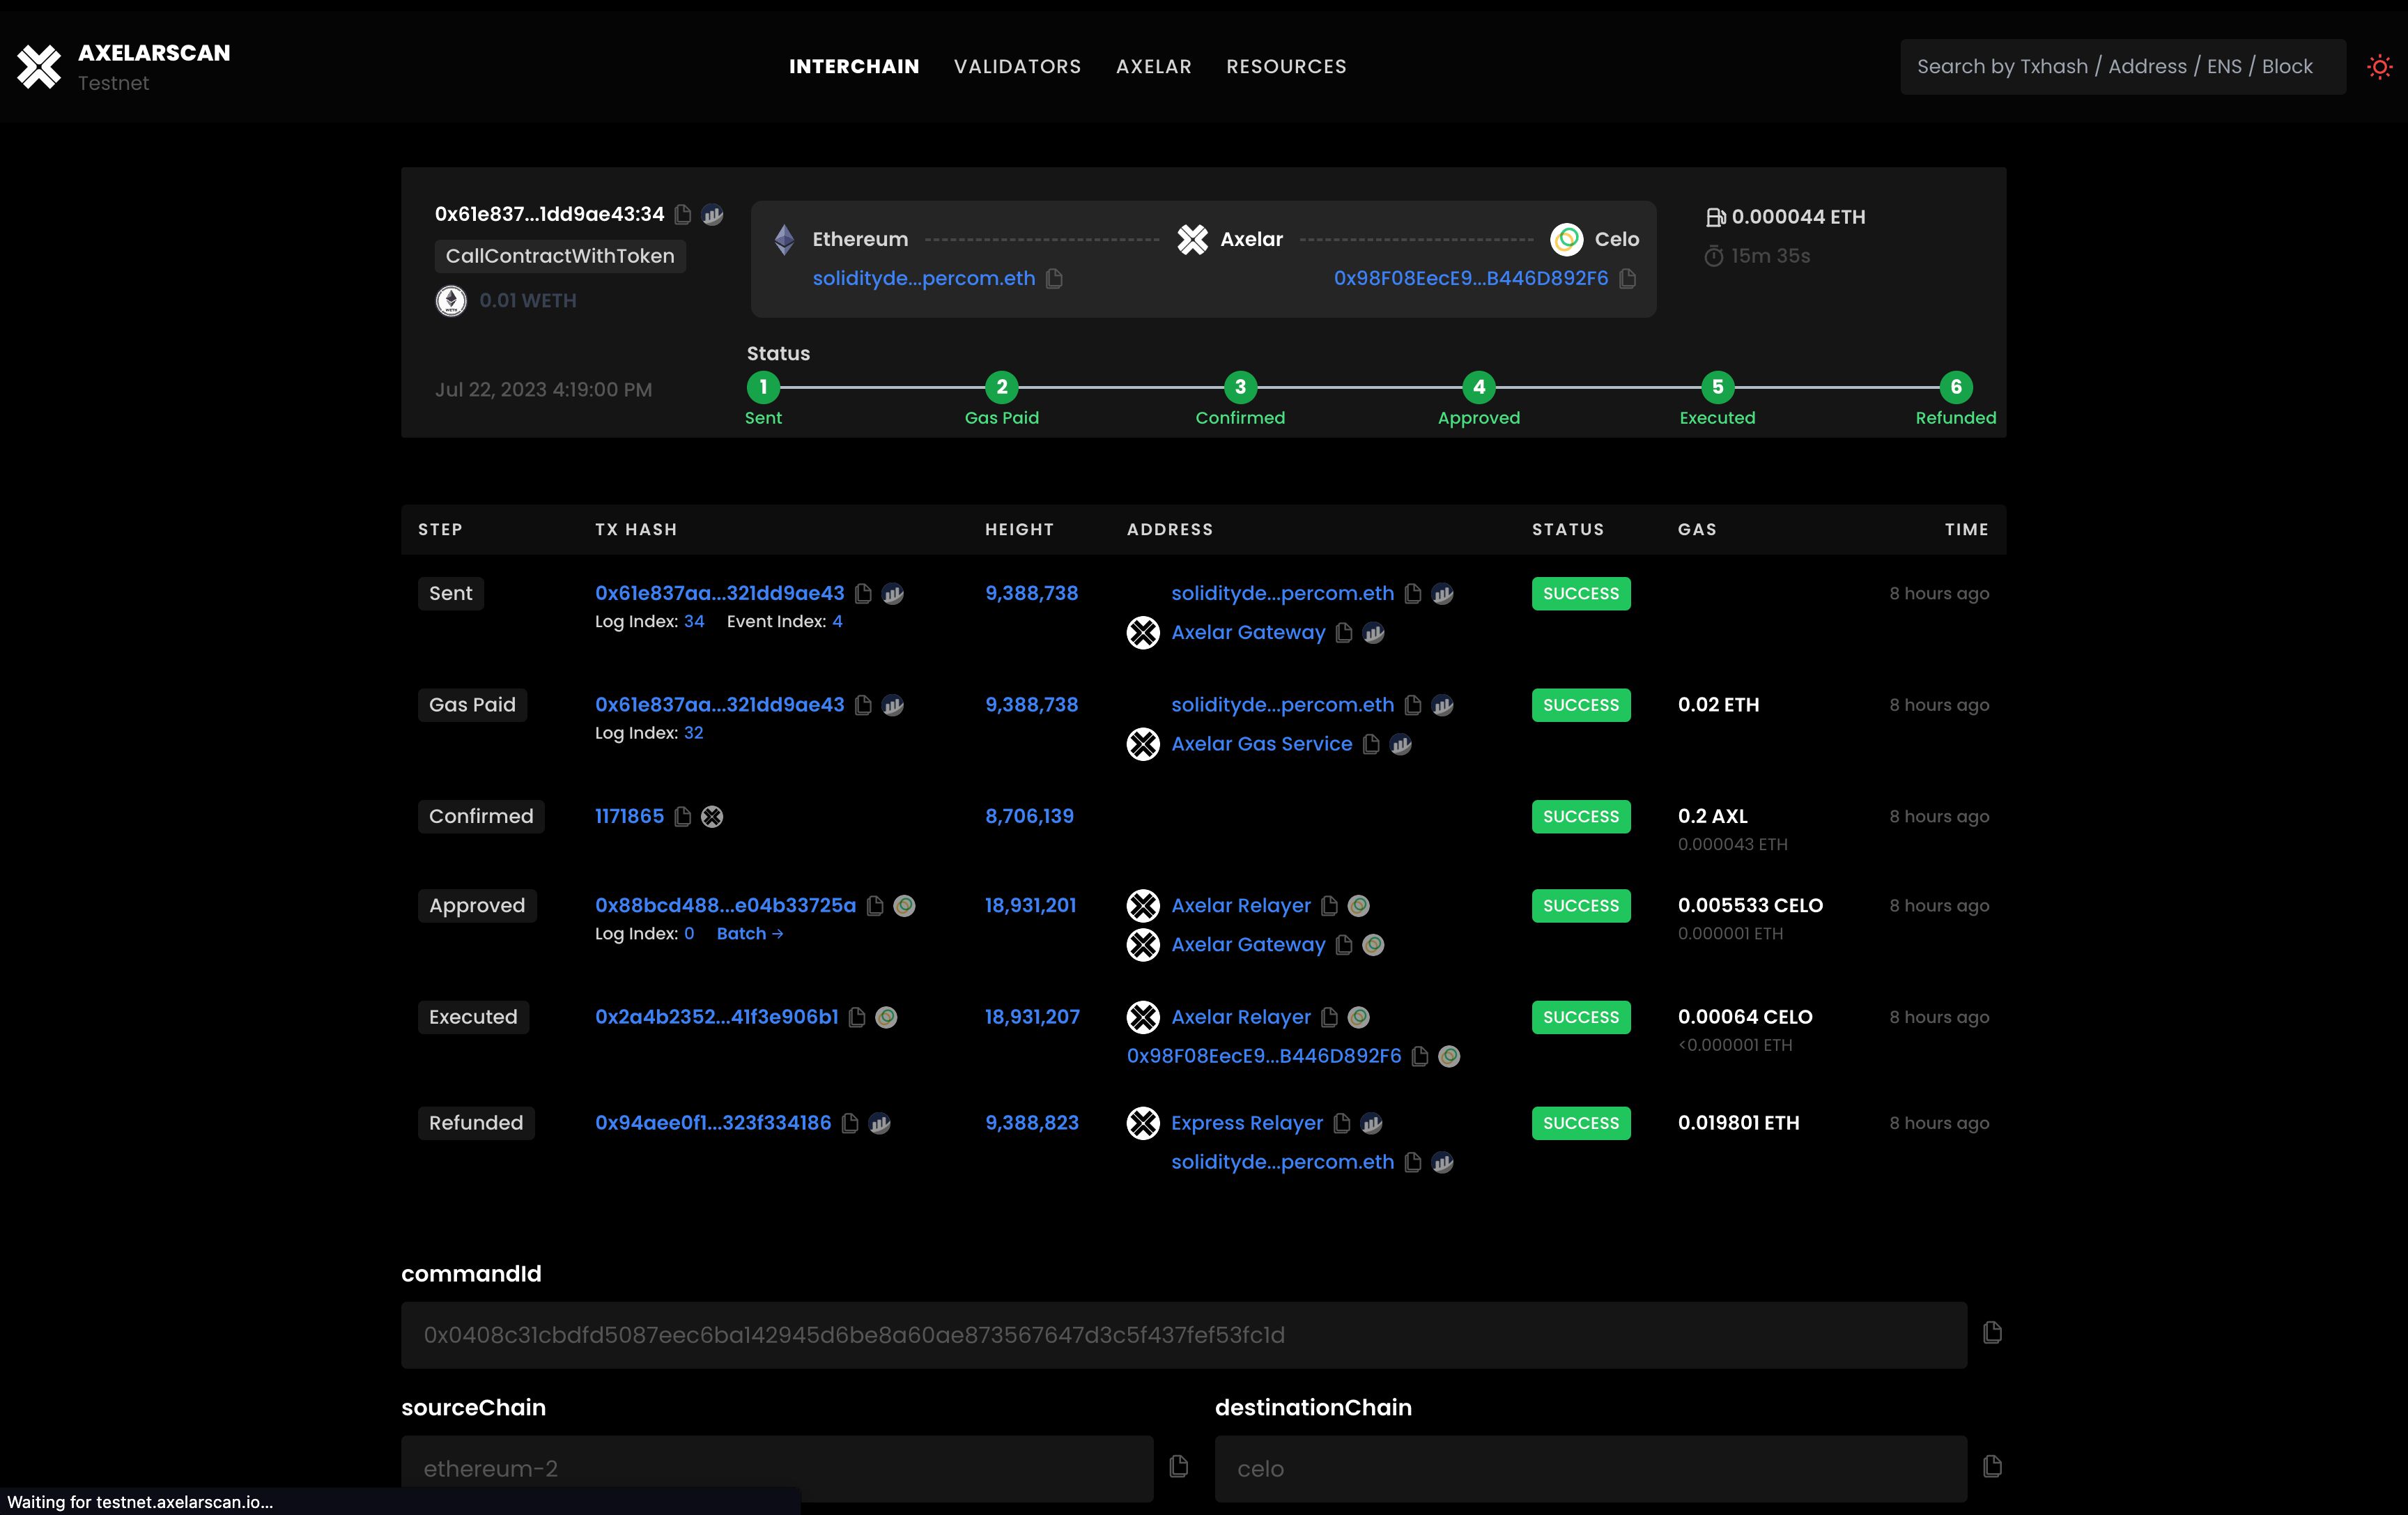Open Axelar icon beside 1171865
This screenshot has width=2408, height=1515.
click(x=712, y=816)
